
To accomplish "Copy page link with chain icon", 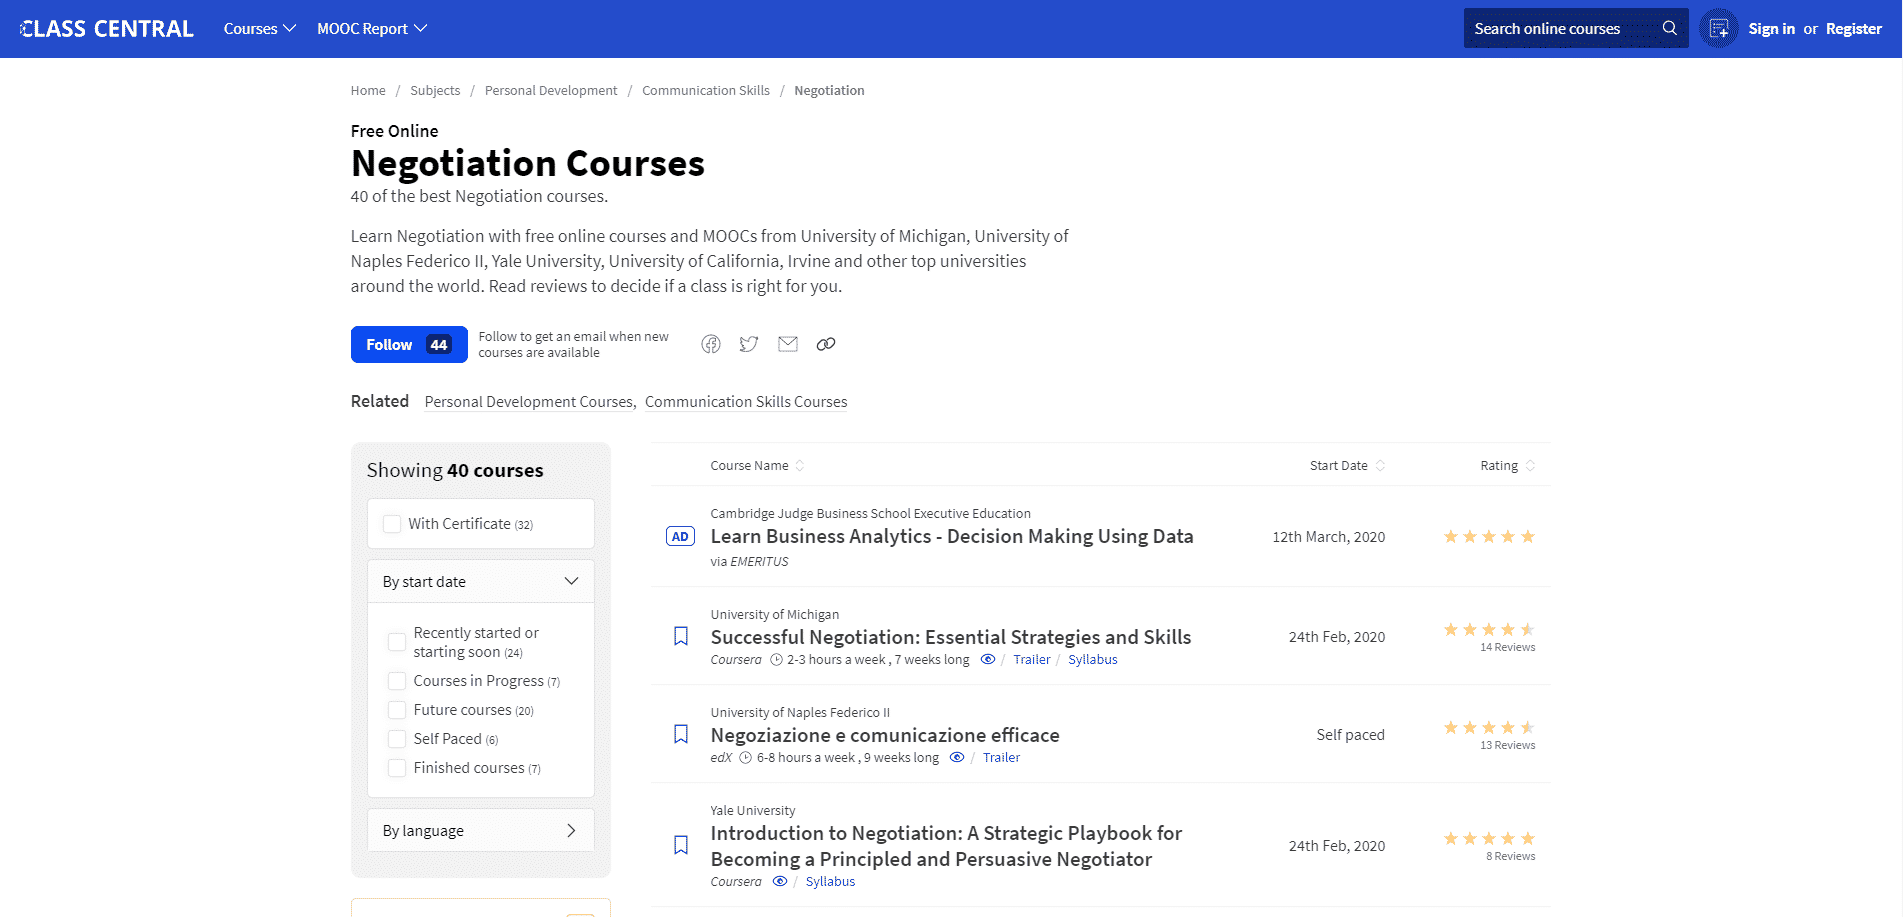I will (825, 344).
